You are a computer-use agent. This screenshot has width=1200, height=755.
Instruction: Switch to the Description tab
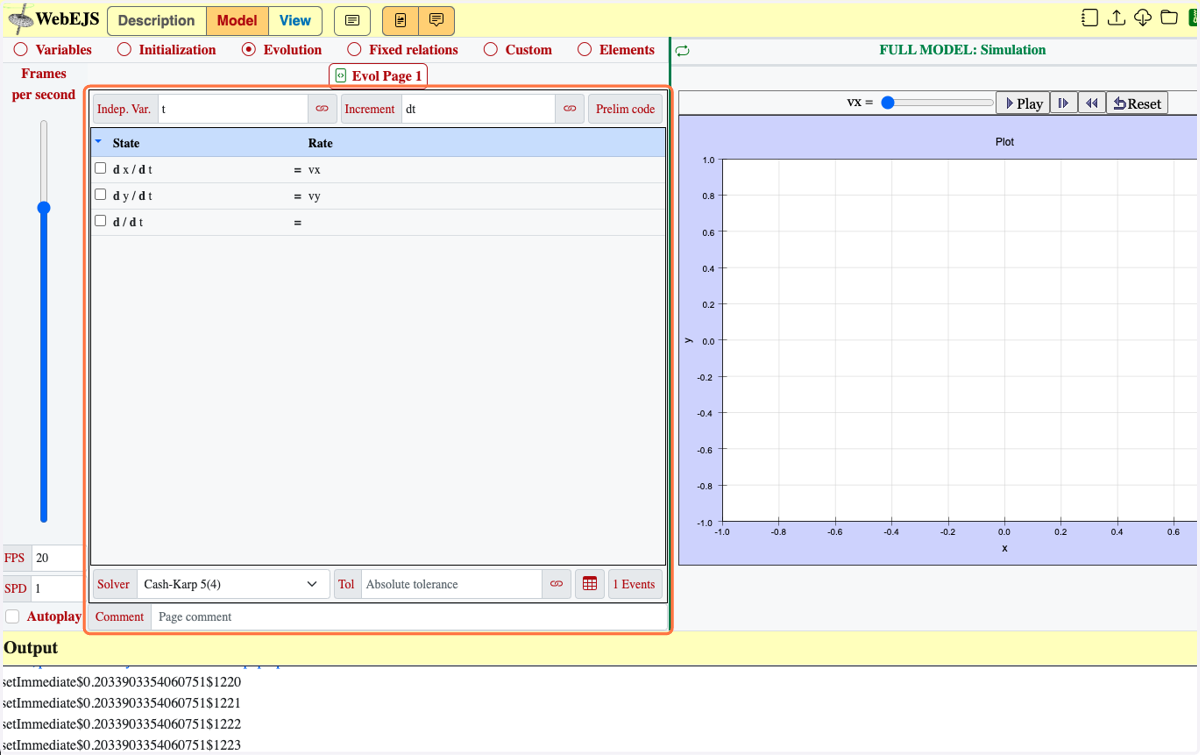coord(156,20)
